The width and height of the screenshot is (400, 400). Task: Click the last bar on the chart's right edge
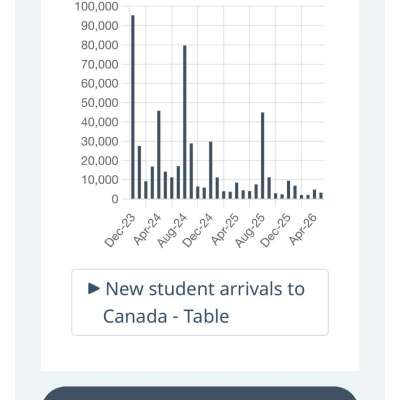coord(321,196)
